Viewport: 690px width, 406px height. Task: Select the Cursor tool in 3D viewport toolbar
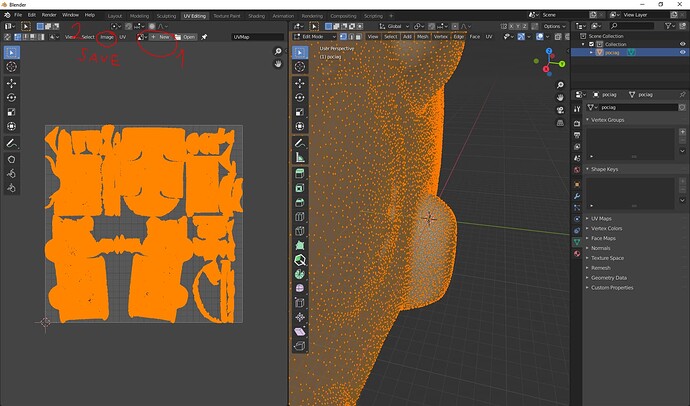click(x=300, y=67)
